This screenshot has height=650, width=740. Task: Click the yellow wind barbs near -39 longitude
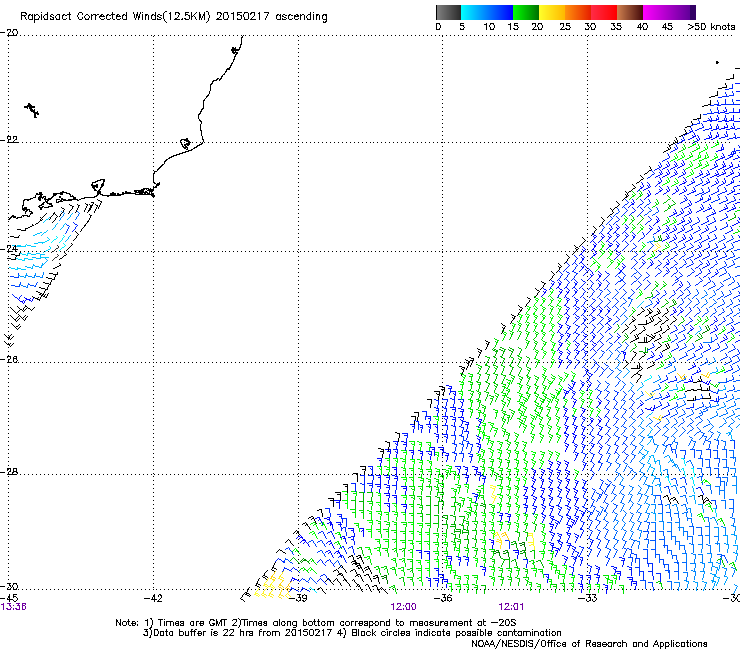[273, 585]
